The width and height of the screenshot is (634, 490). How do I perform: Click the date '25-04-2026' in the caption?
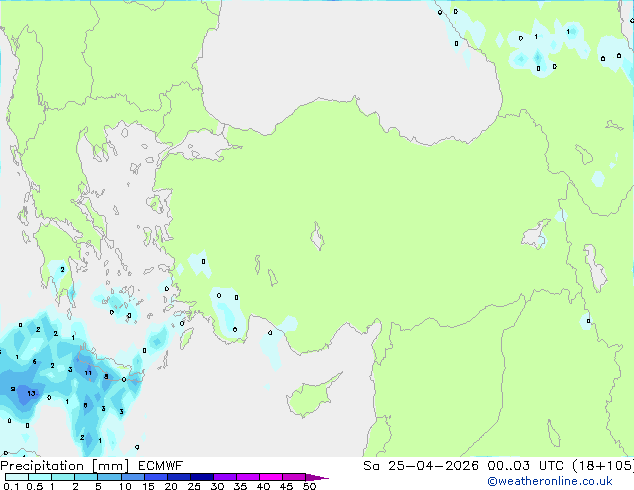pyautogui.click(x=433, y=466)
